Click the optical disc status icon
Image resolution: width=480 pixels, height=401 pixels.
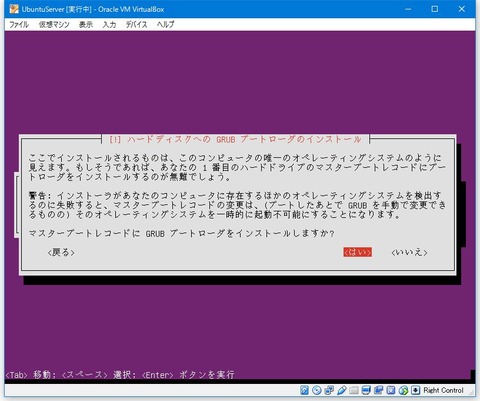[x=317, y=390]
